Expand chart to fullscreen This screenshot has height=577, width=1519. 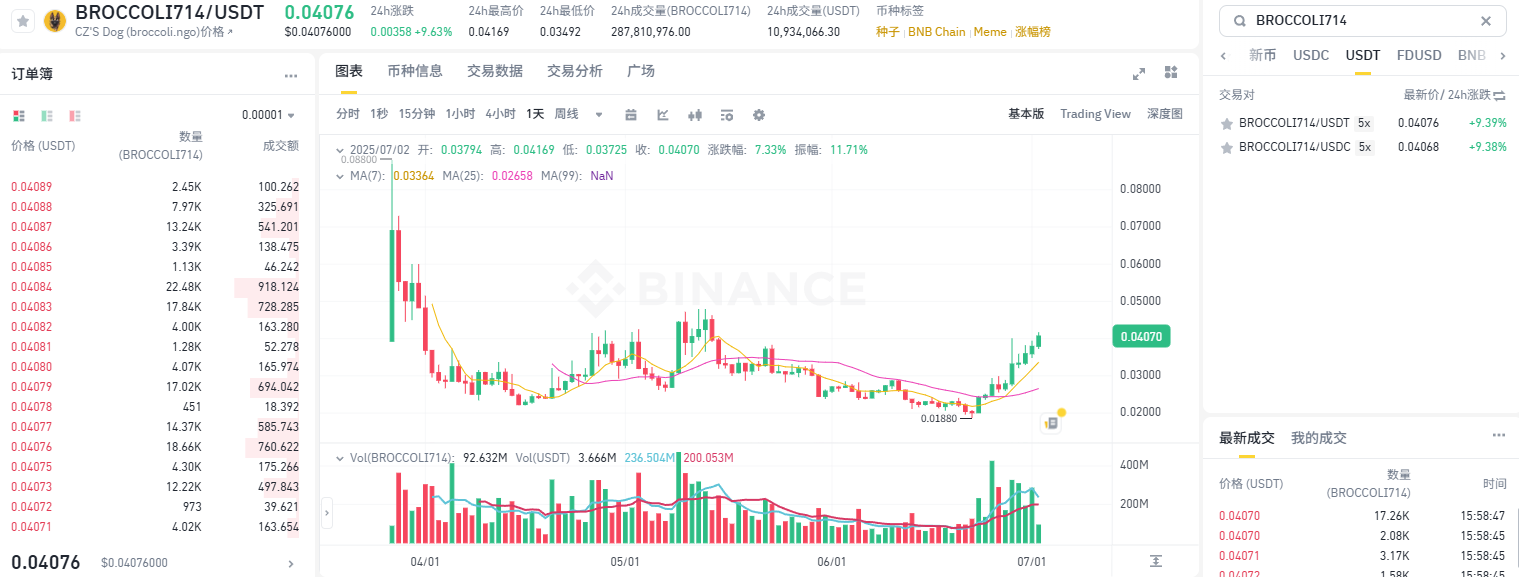[1138, 73]
